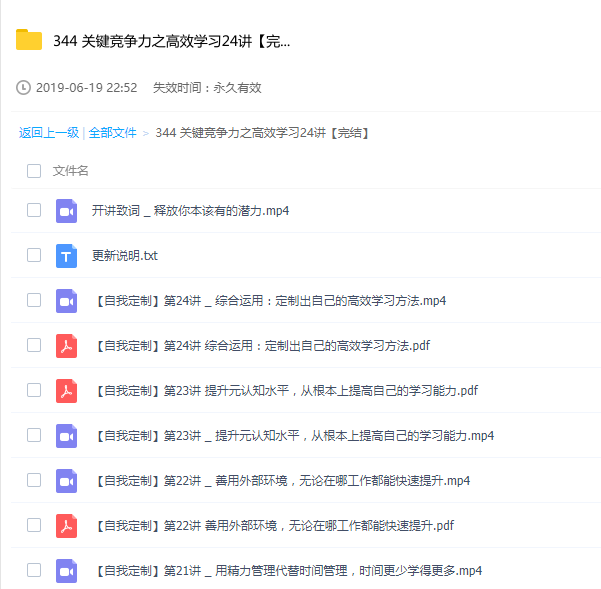Click the yellow folder icon at top
This screenshot has height=589, width=601.
point(29,39)
